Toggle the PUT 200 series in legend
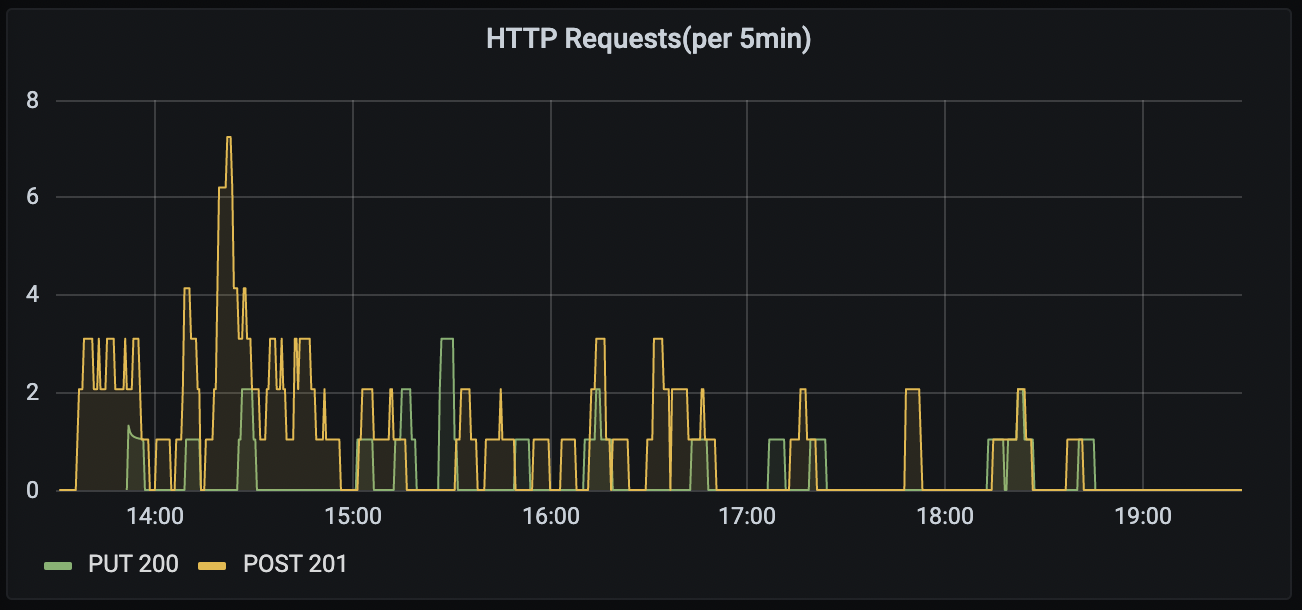The width and height of the screenshot is (1302, 610). pyautogui.click(x=133, y=564)
